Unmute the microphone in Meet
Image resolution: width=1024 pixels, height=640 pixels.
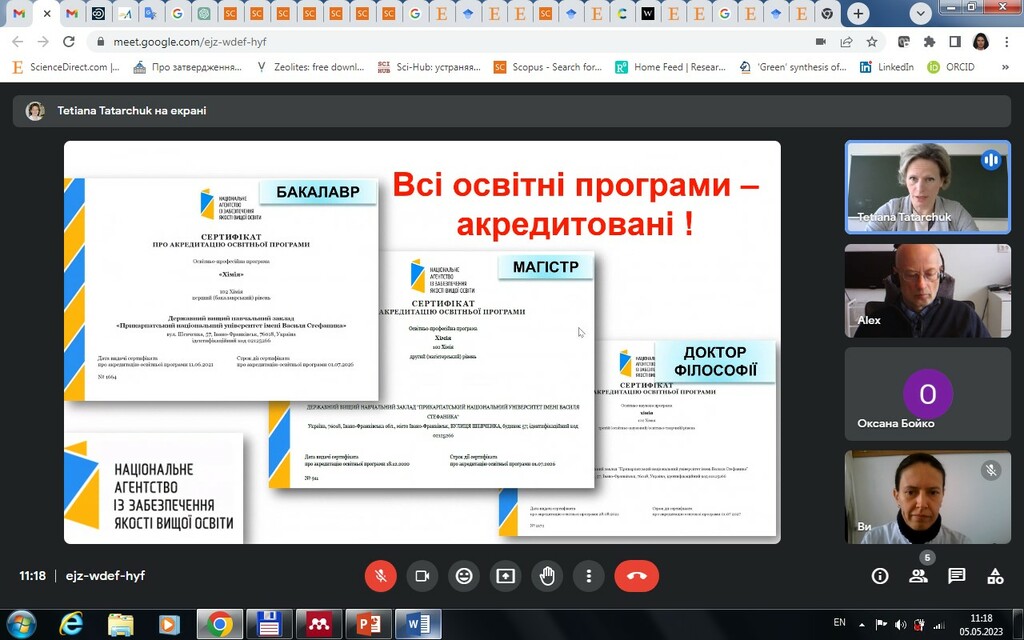(x=381, y=576)
